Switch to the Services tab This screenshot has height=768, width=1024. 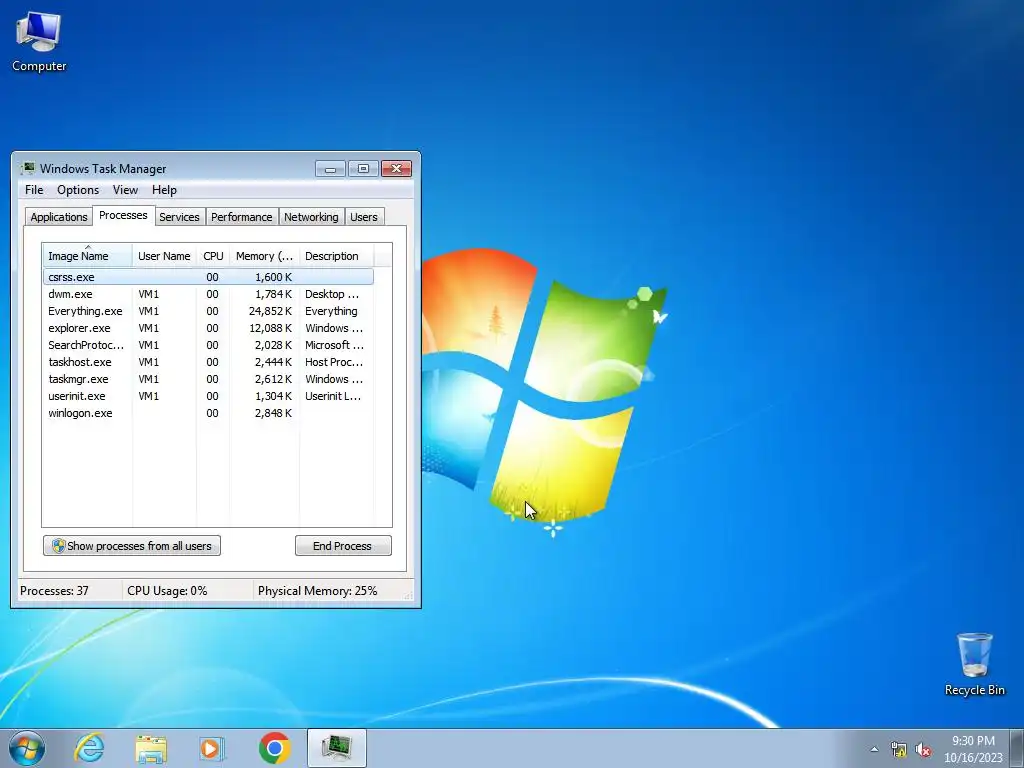[180, 217]
